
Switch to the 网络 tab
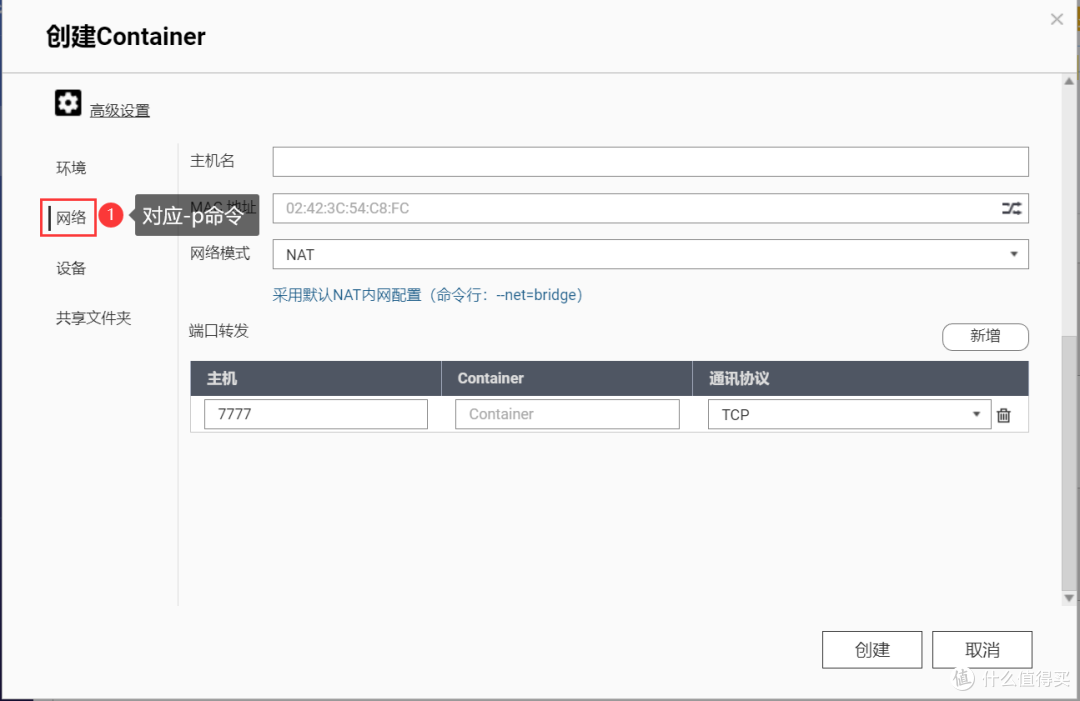click(x=71, y=218)
